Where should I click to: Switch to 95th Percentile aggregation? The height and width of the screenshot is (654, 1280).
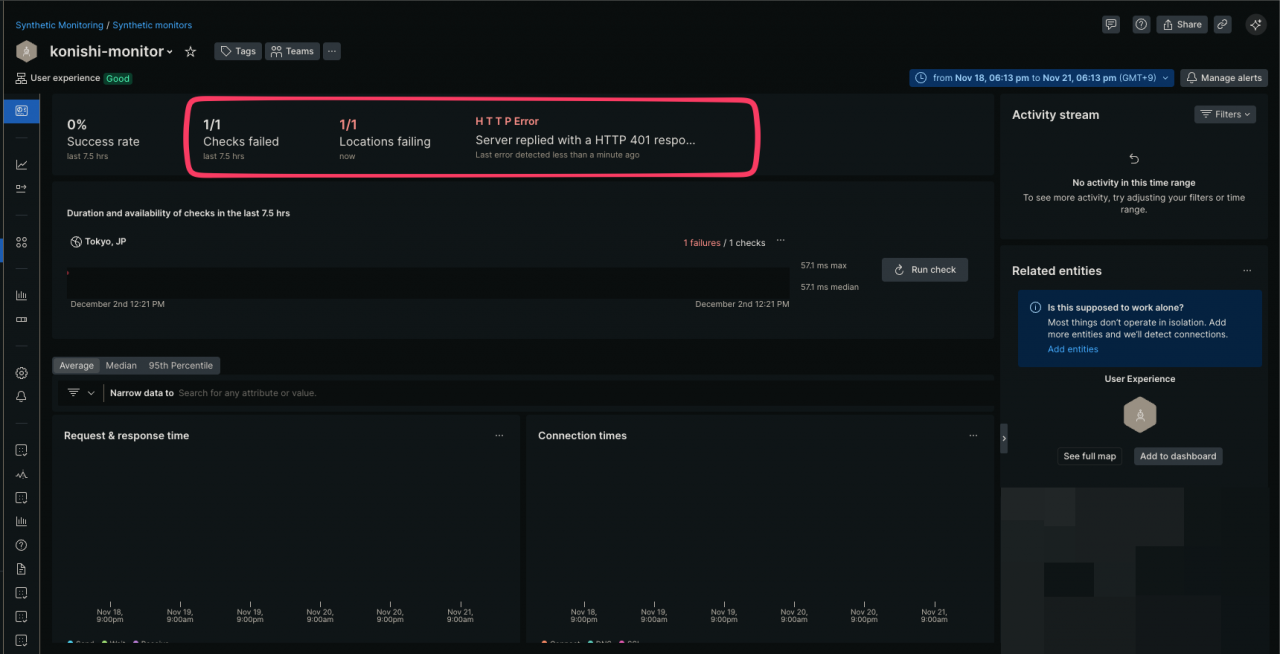[x=180, y=366]
